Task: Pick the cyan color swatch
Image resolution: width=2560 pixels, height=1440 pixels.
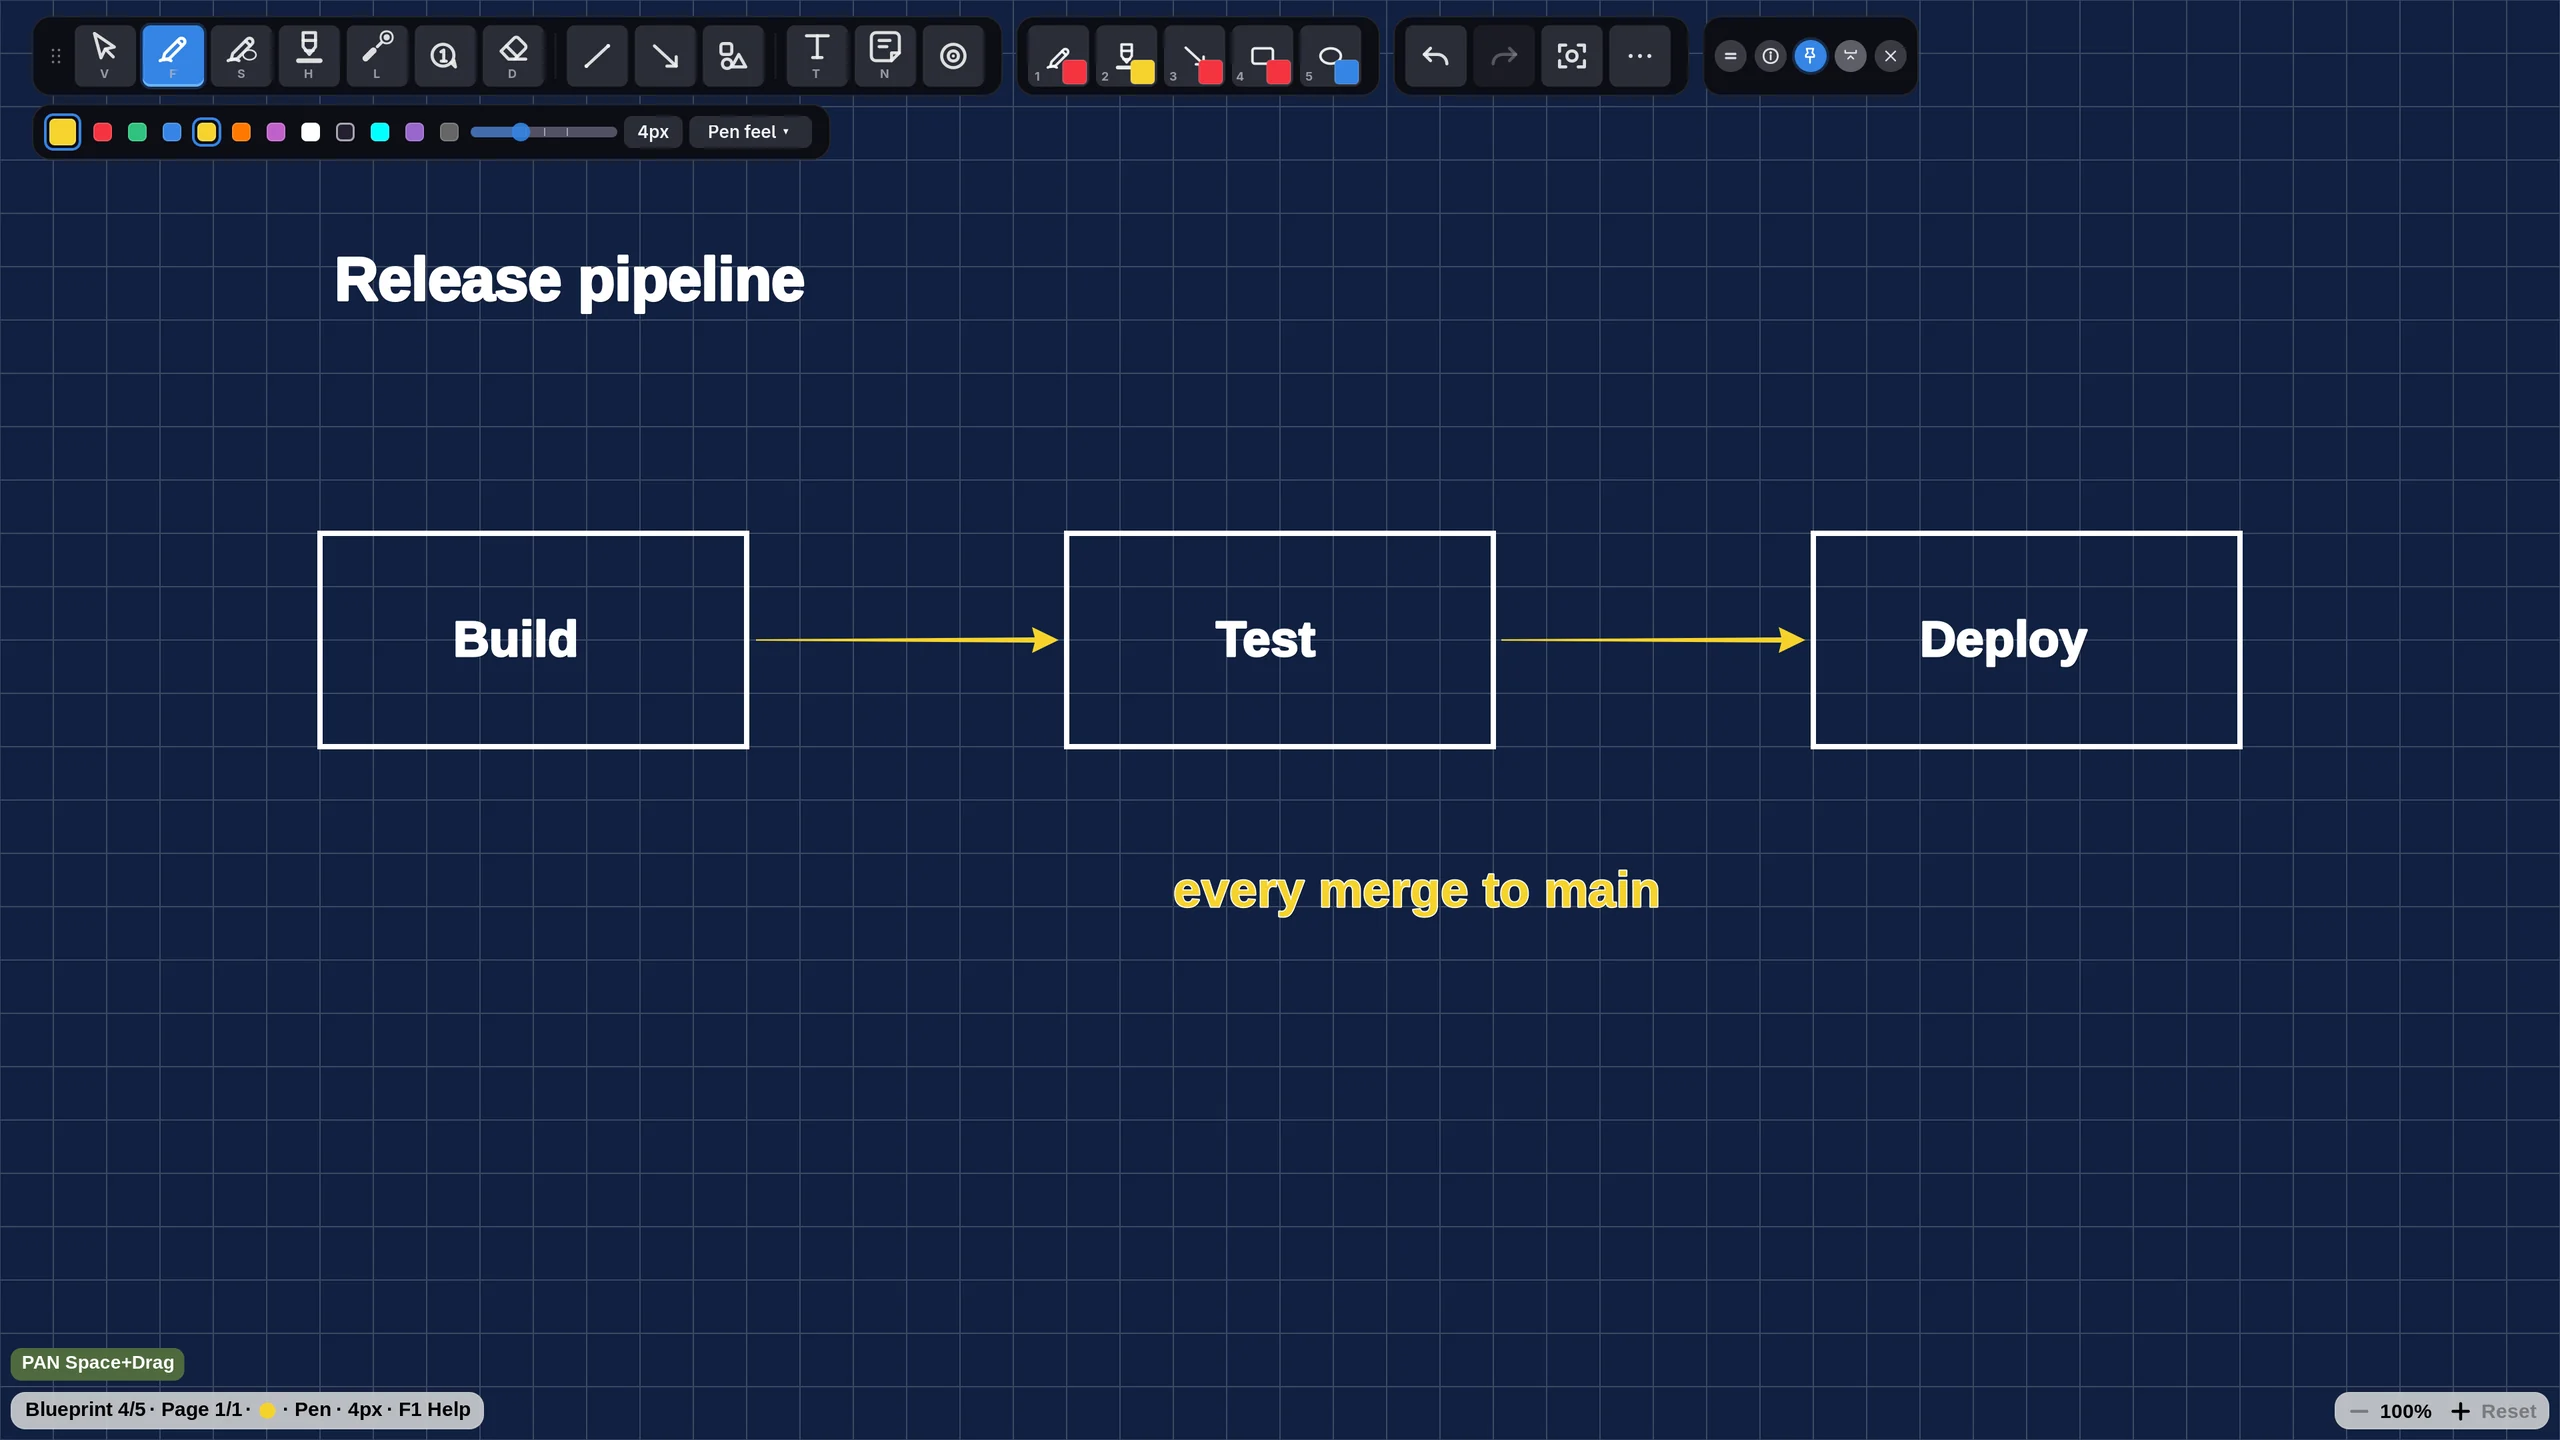Action: coord(380,132)
